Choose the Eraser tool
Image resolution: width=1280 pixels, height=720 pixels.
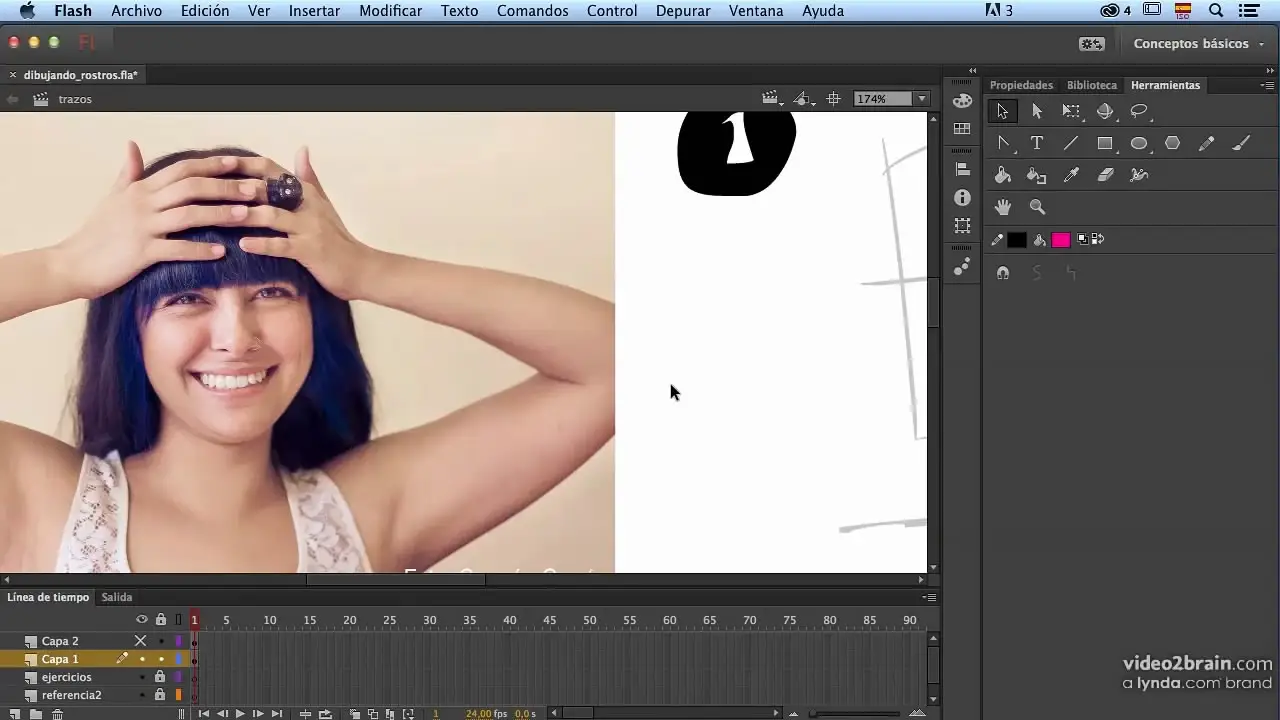[1105, 175]
